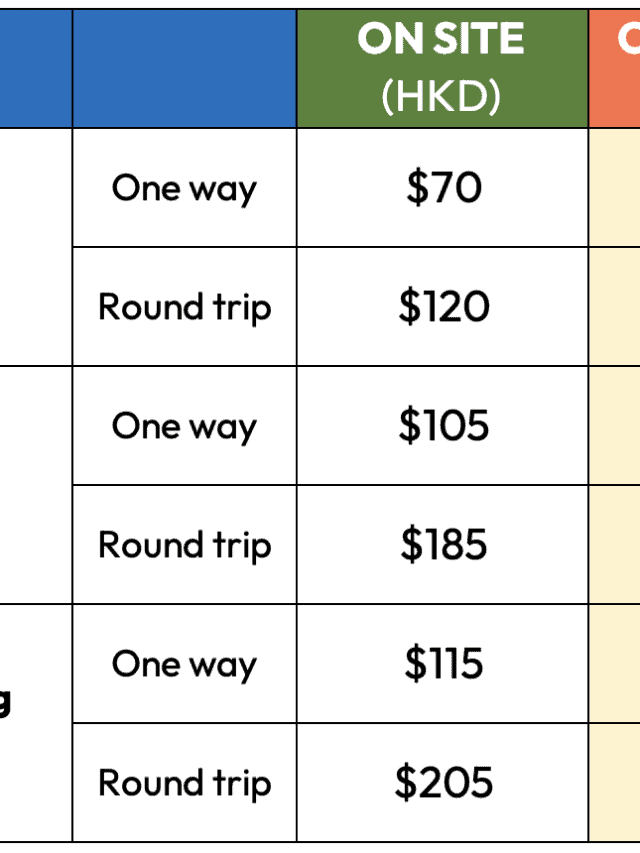Select the Round trip label beside $185

(184, 545)
